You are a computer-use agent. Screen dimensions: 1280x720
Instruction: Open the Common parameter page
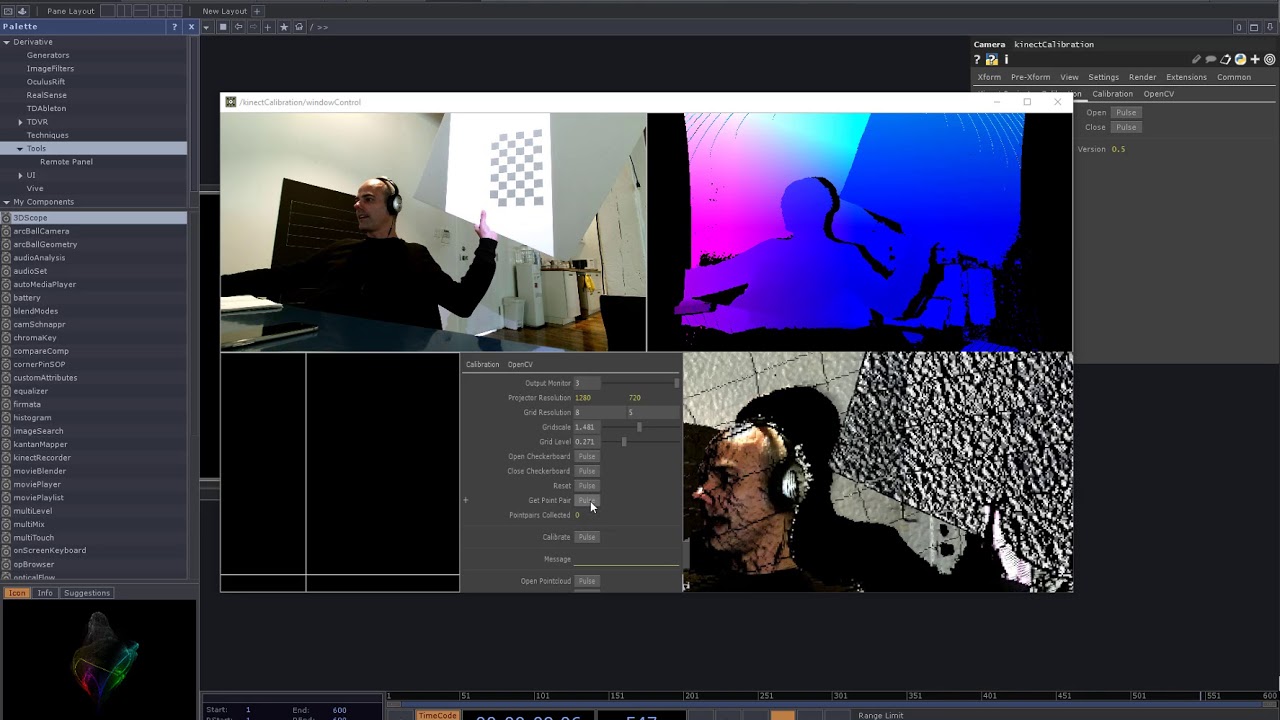(1234, 77)
